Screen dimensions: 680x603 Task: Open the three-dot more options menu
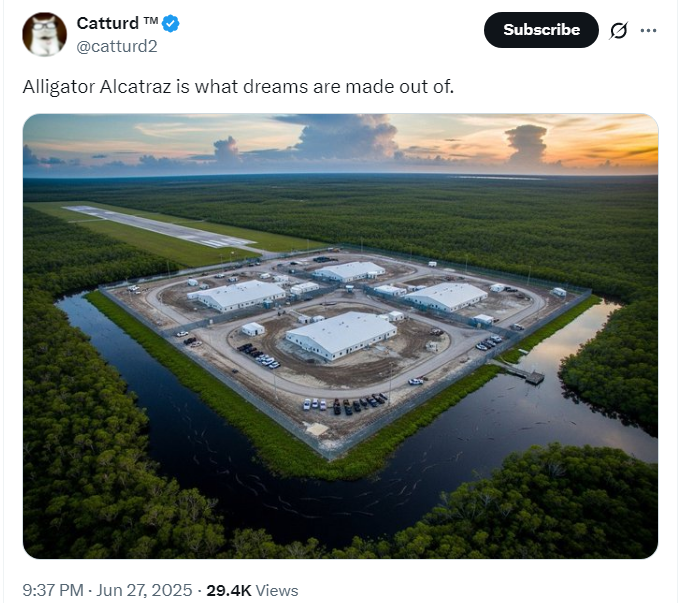[x=648, y=30]
